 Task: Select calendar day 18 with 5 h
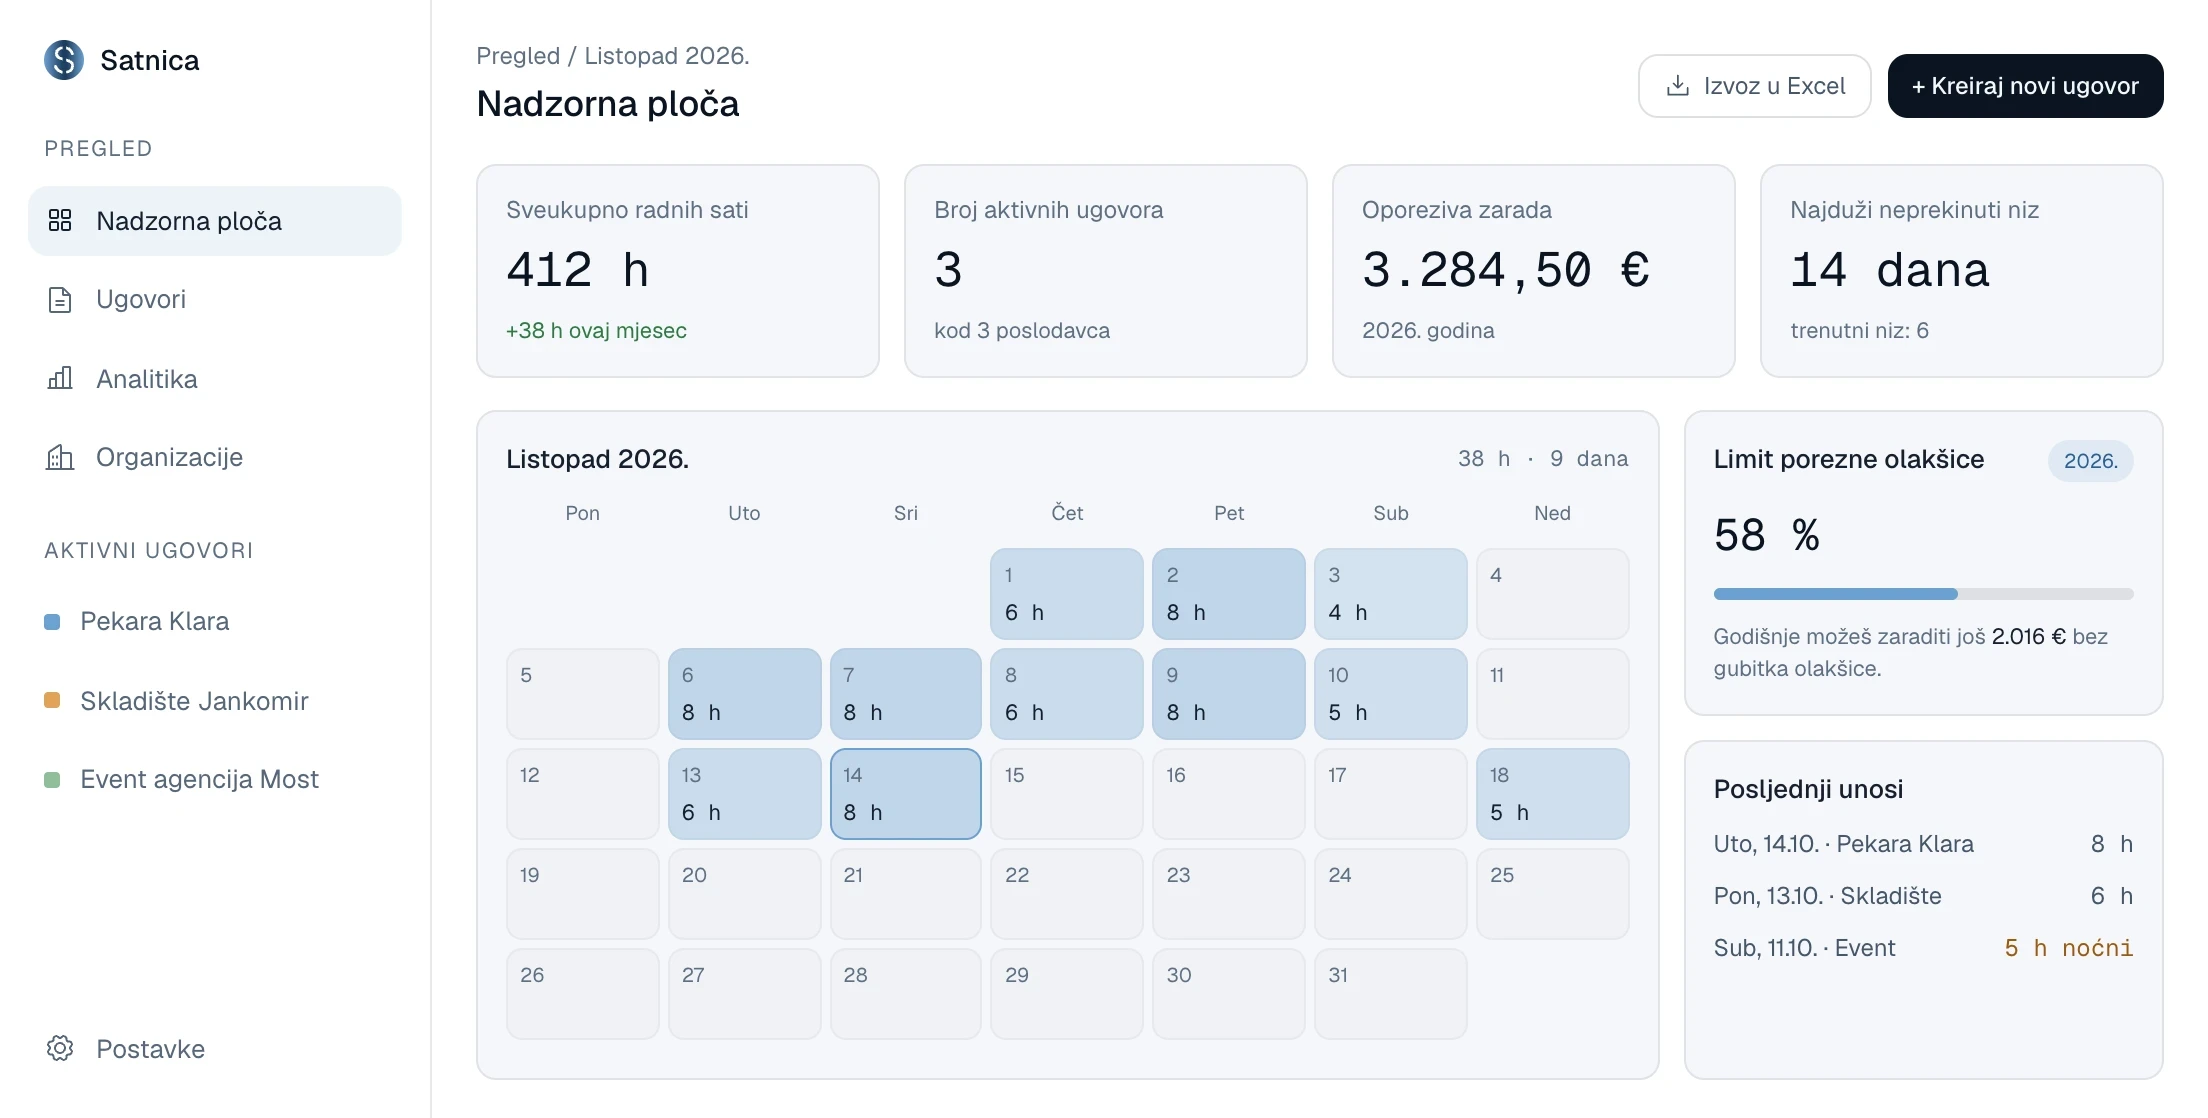pos(1553,794)
